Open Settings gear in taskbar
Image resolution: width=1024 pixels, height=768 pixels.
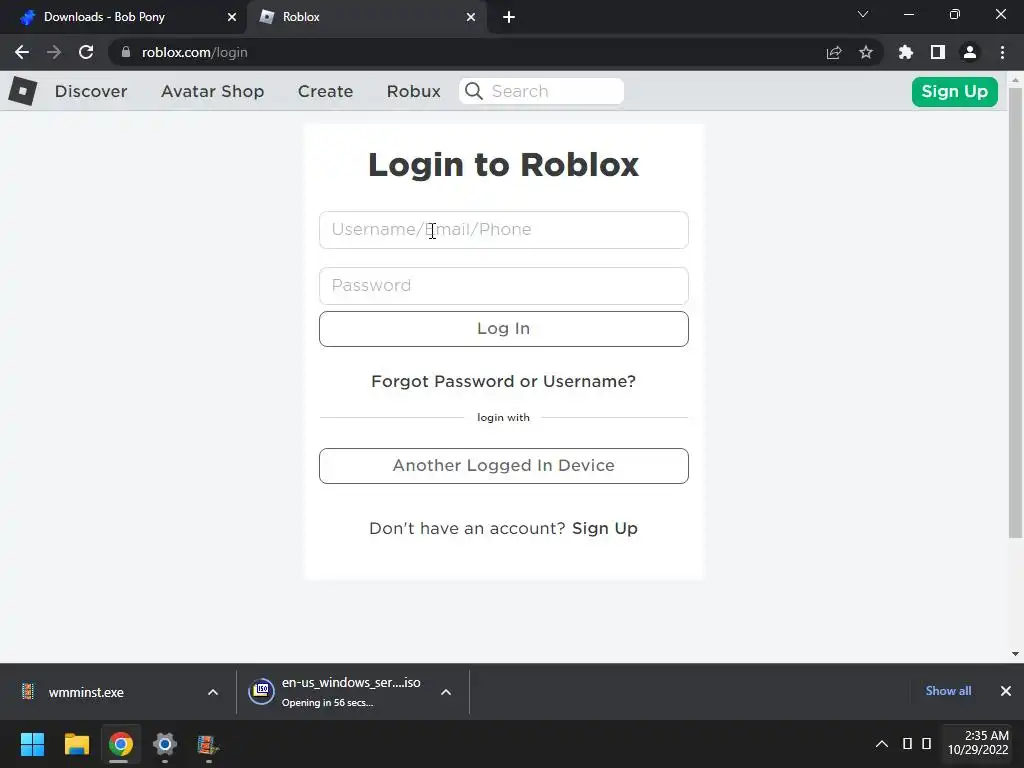[165, 744]
